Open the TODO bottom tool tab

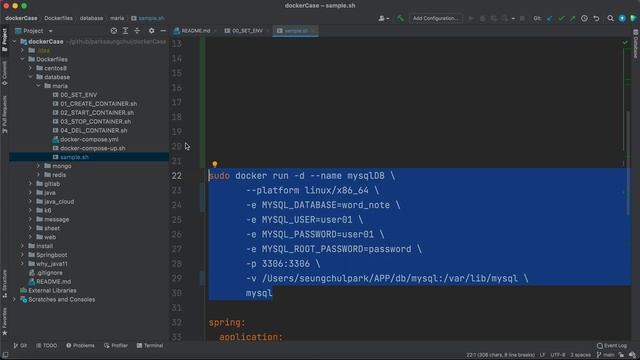[47, 346]
